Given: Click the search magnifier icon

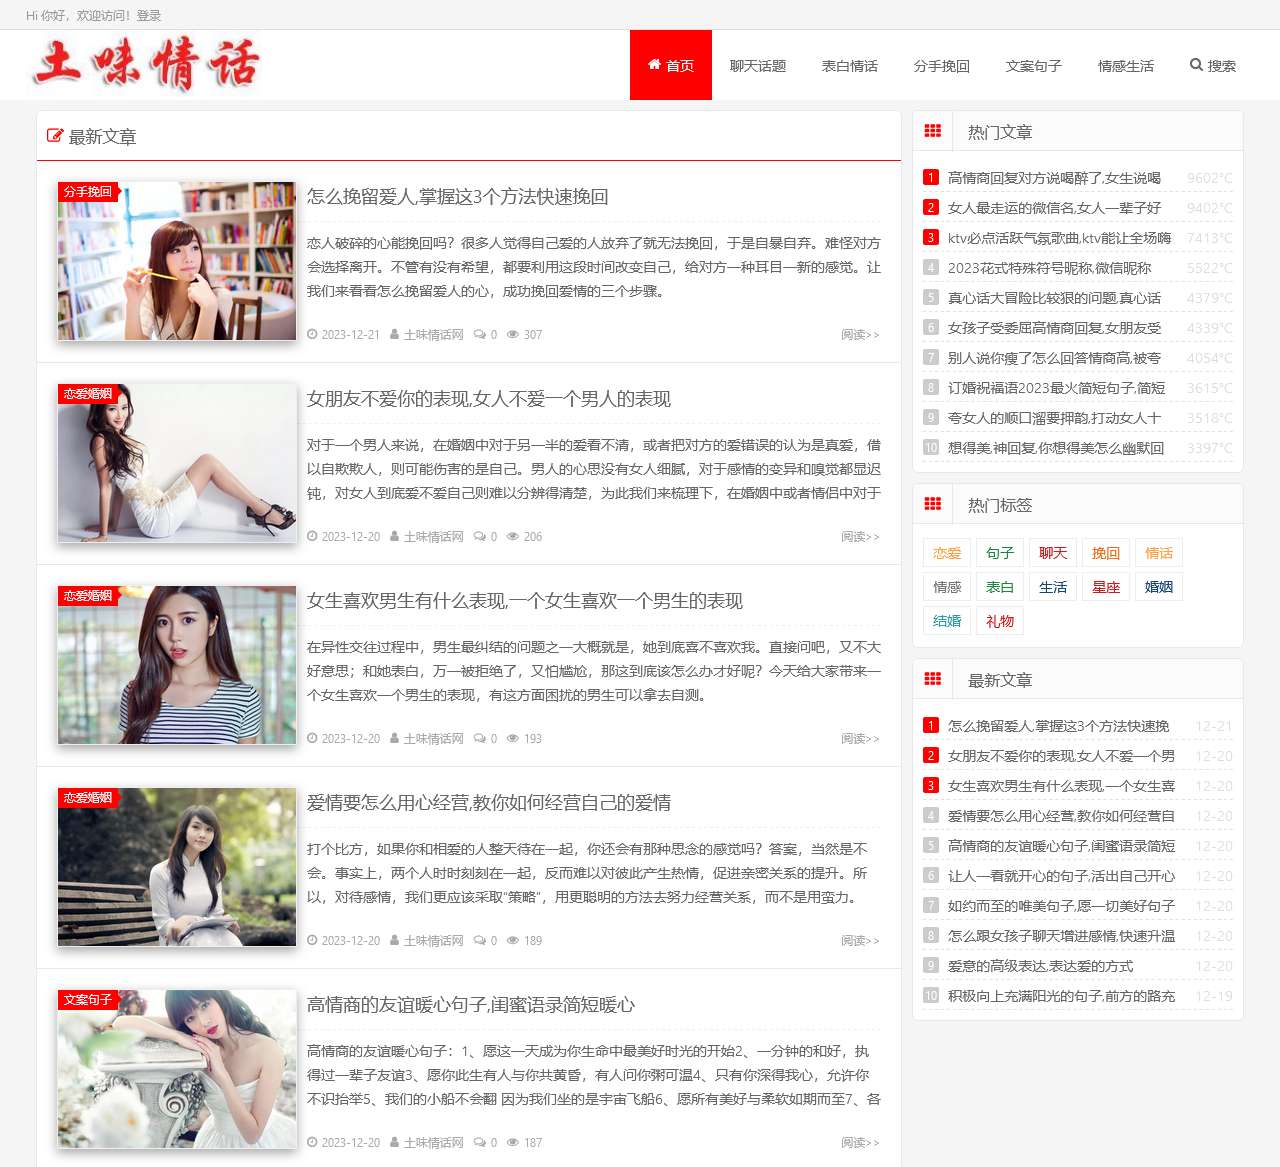Looking at the screenshot, I should pyautogui.click(x=1197, y=65).
